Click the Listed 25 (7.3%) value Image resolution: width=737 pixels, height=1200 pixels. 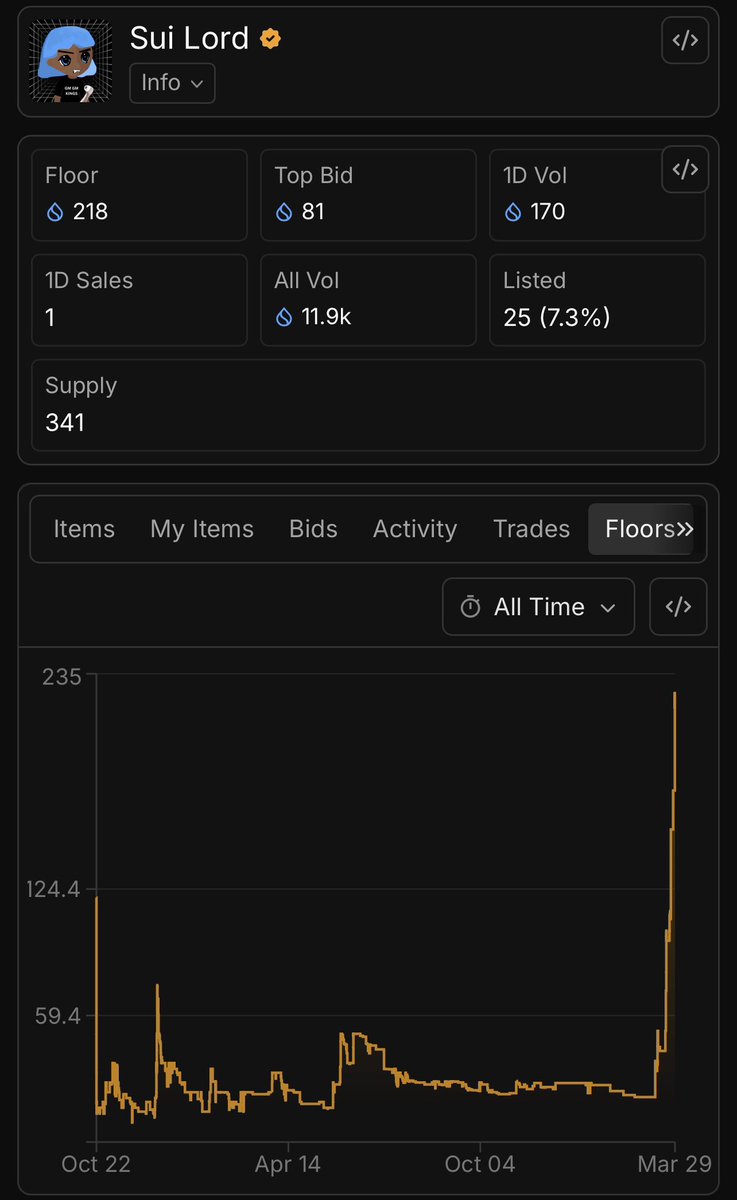tap(557, 317)
